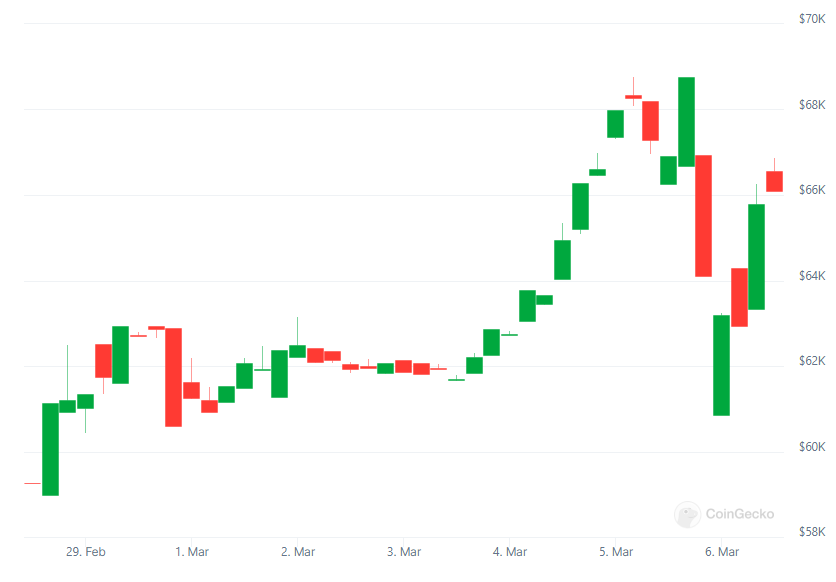Screen dimensions: 836x582
Task: Click the $70K price axis label
Action: [x=811, y=18]
